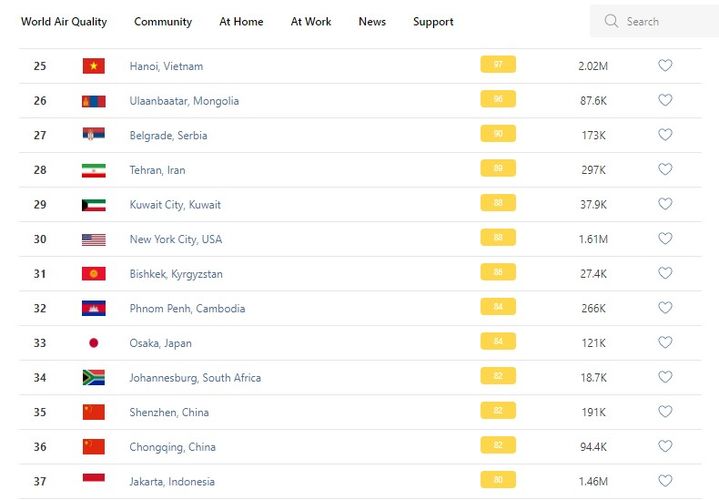This screenshot has width=719, height=500.
Task: Click the Japan flag icon
Action: tap(93, 343)
